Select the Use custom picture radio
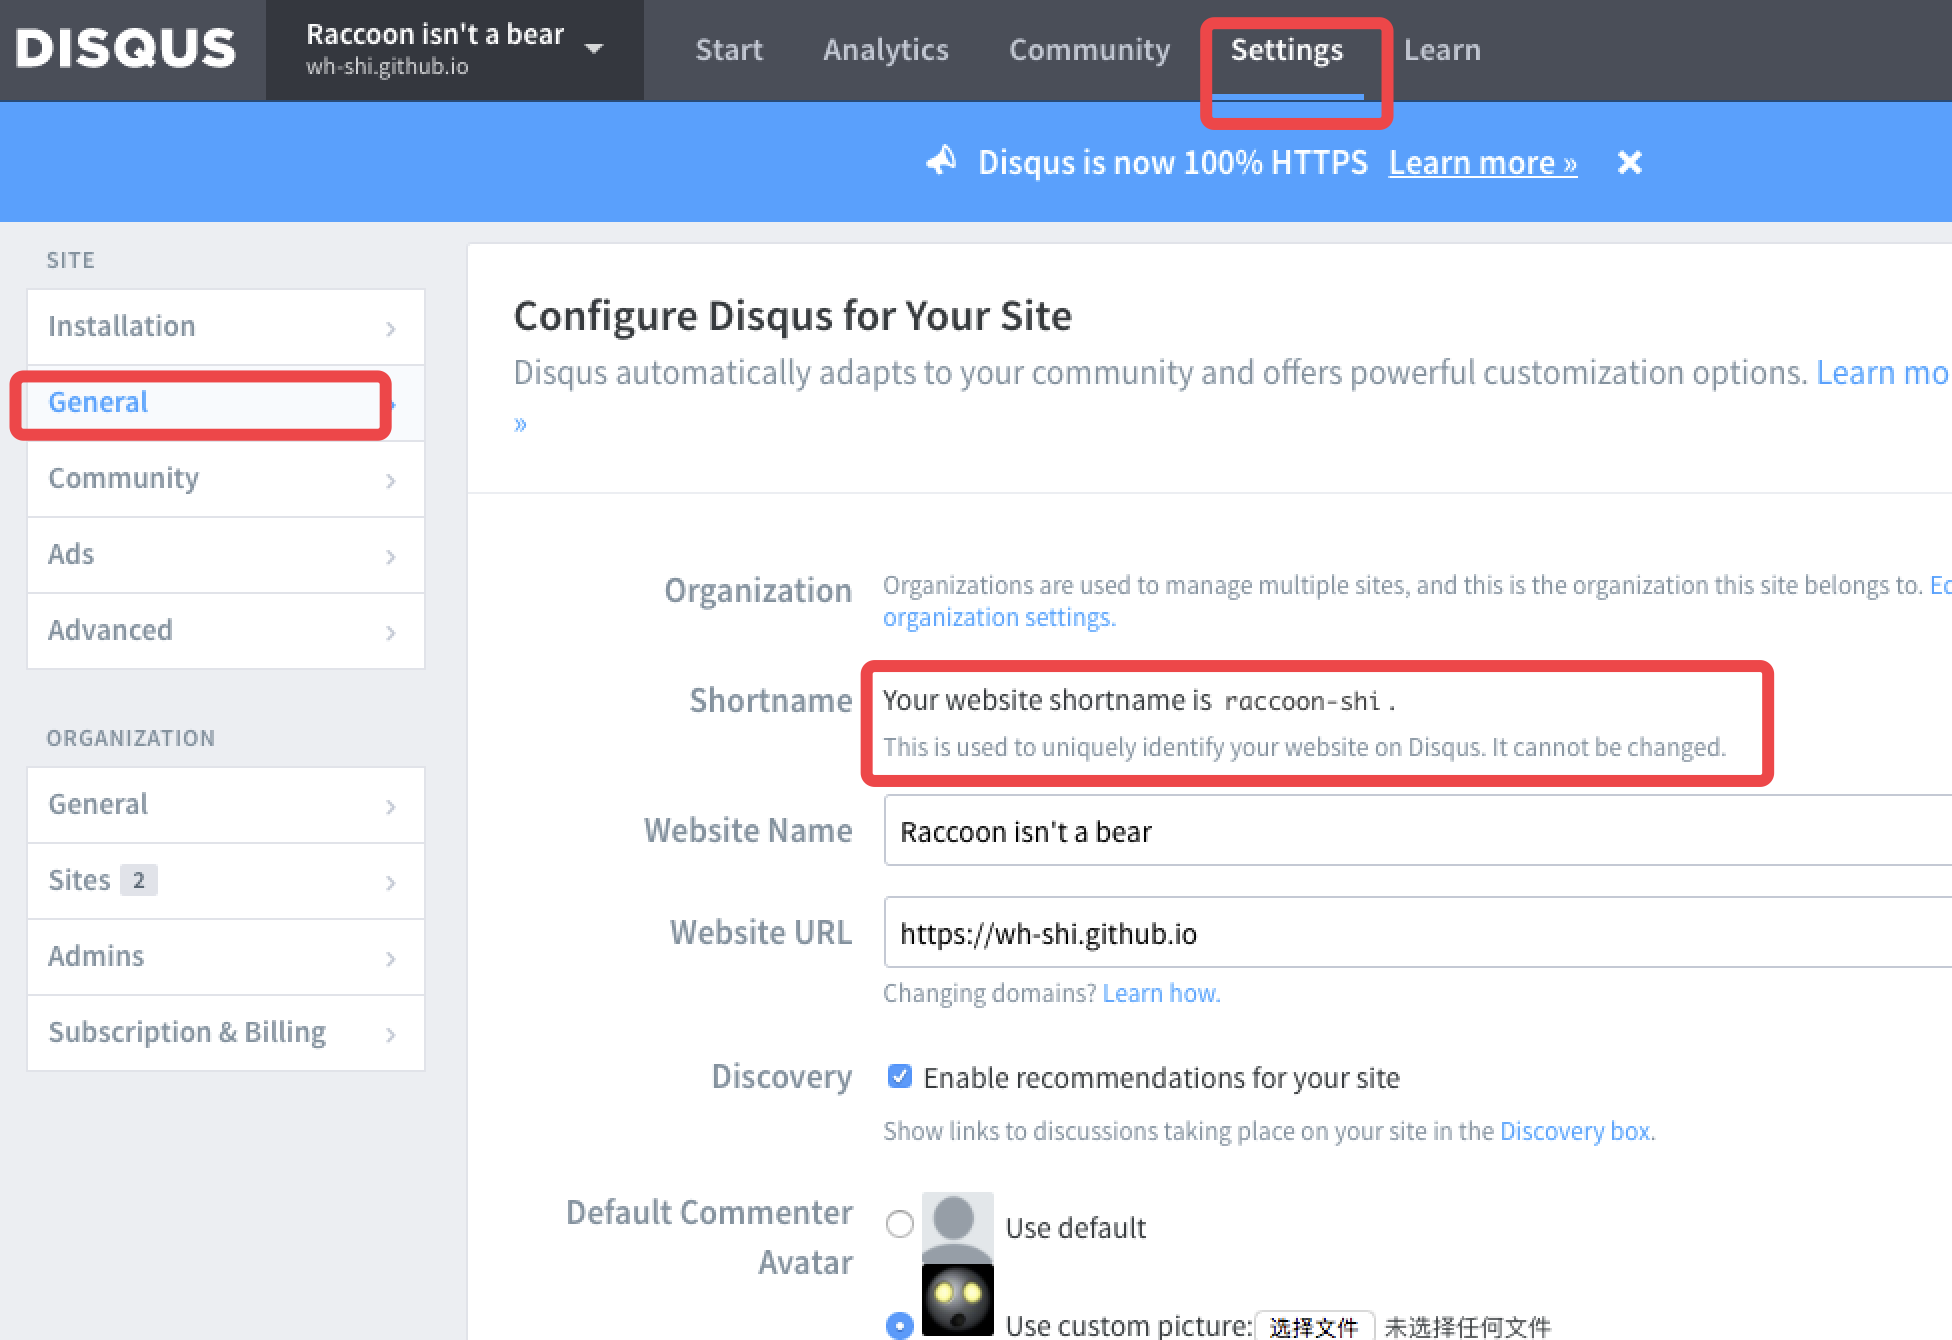 (899, 1325)
